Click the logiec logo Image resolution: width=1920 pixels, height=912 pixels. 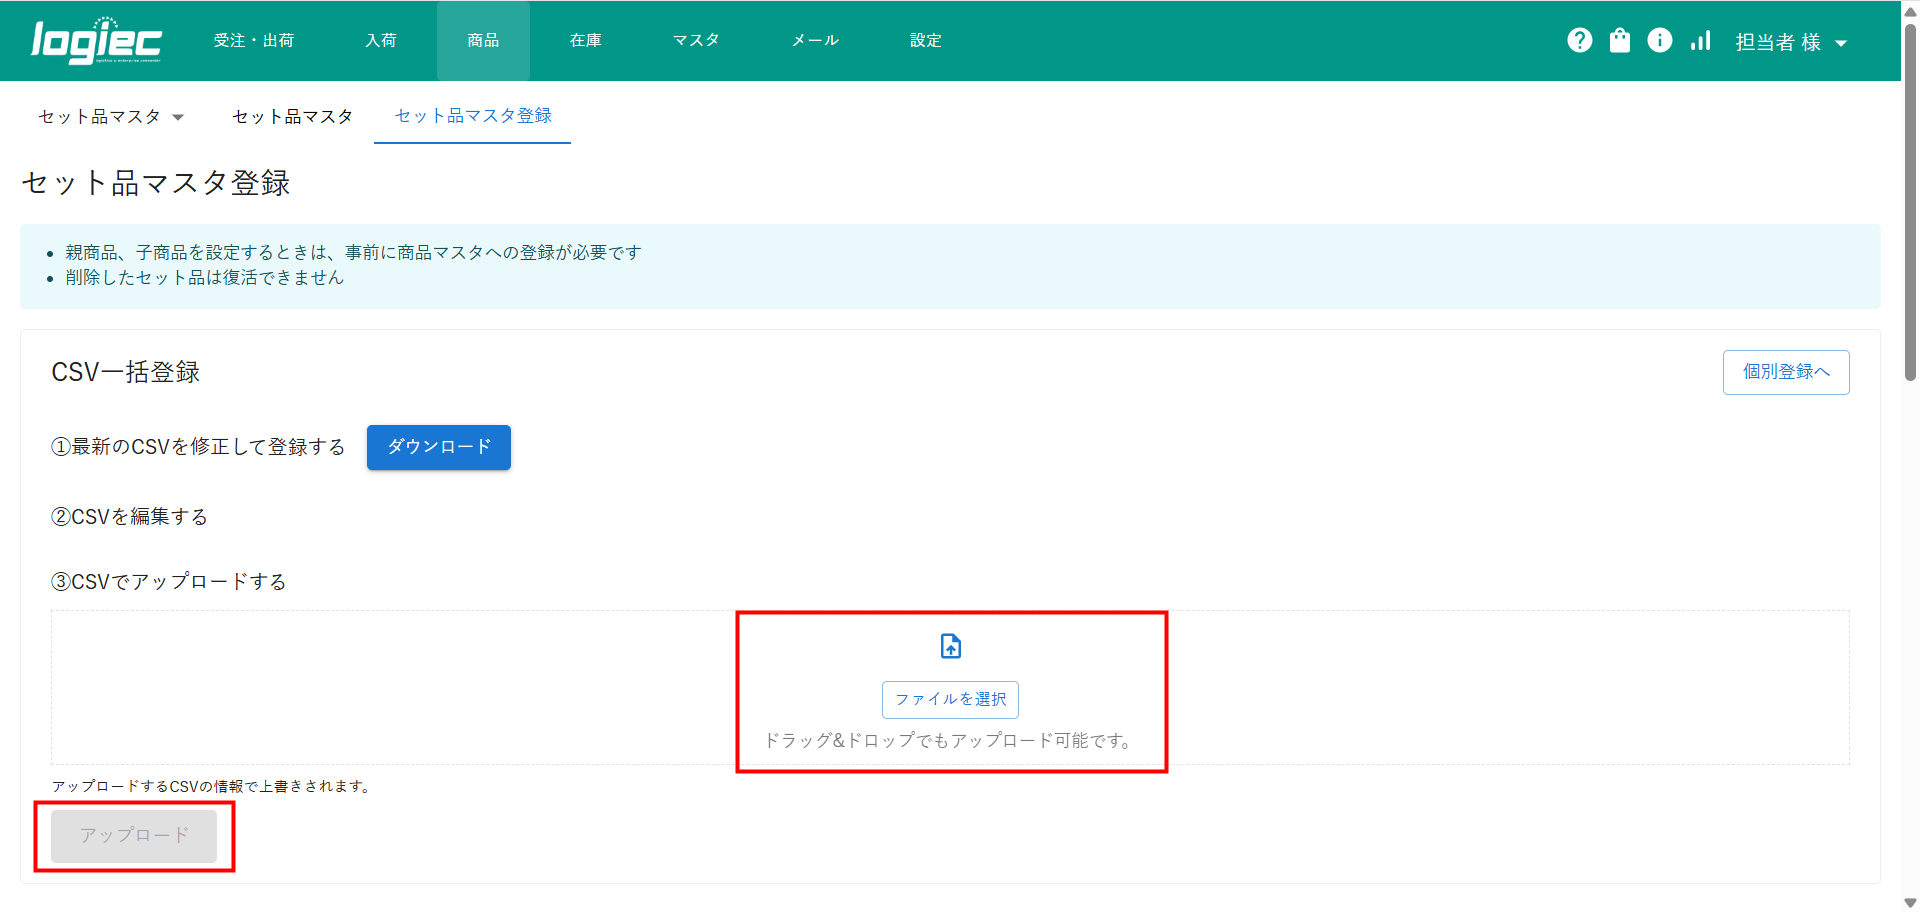[x=96, y=41]
